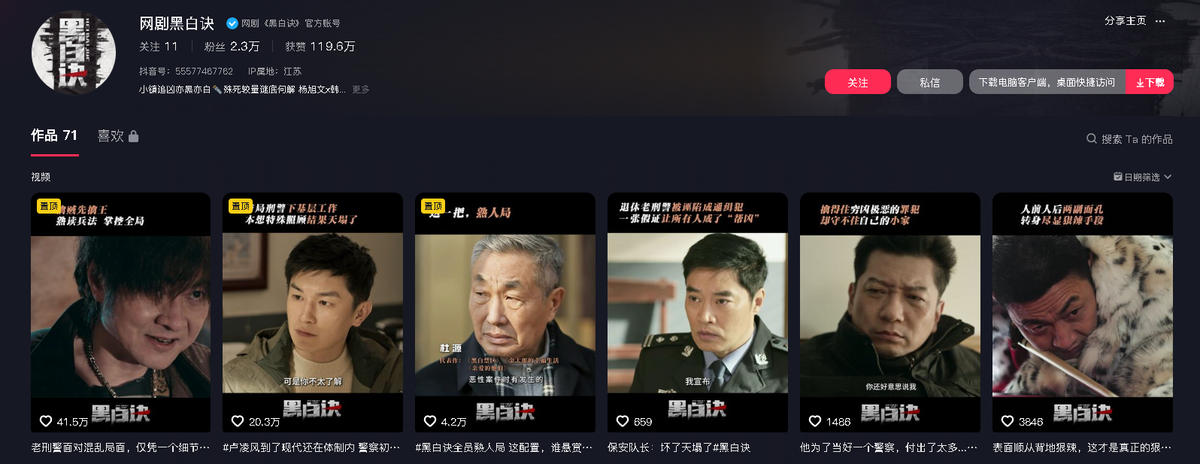
Task: Switch to the 作品 71 tab
Action: (54, 136)
